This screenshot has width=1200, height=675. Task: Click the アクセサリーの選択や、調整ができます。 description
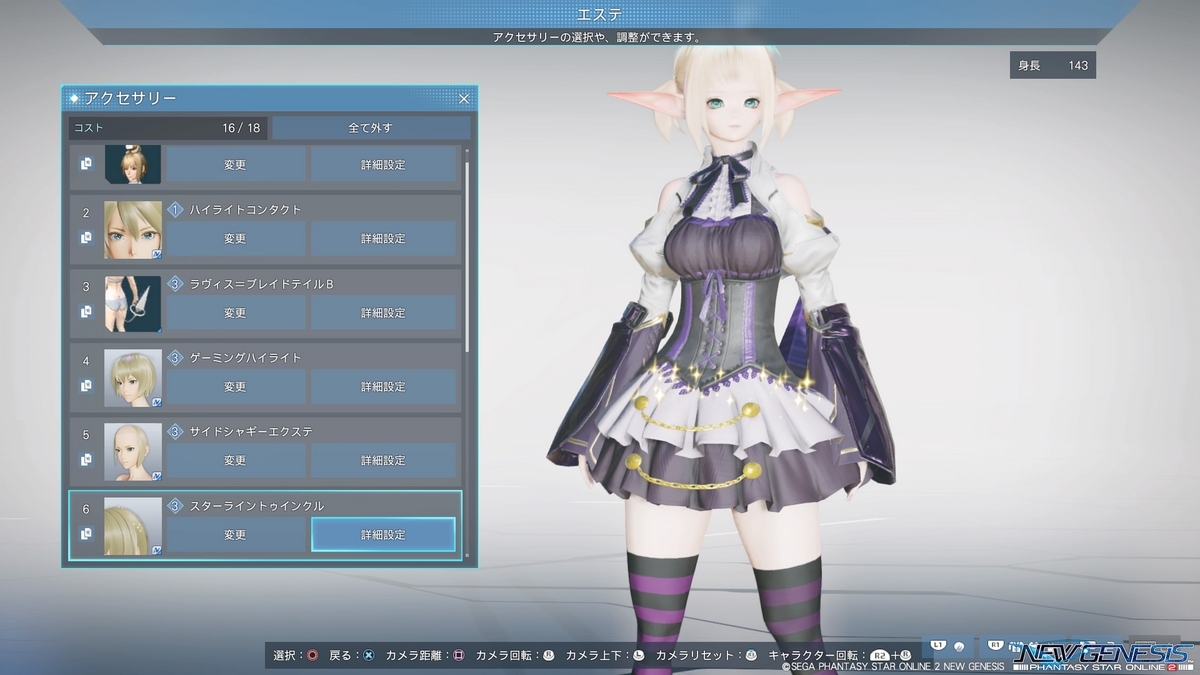[x=596, y=37]
